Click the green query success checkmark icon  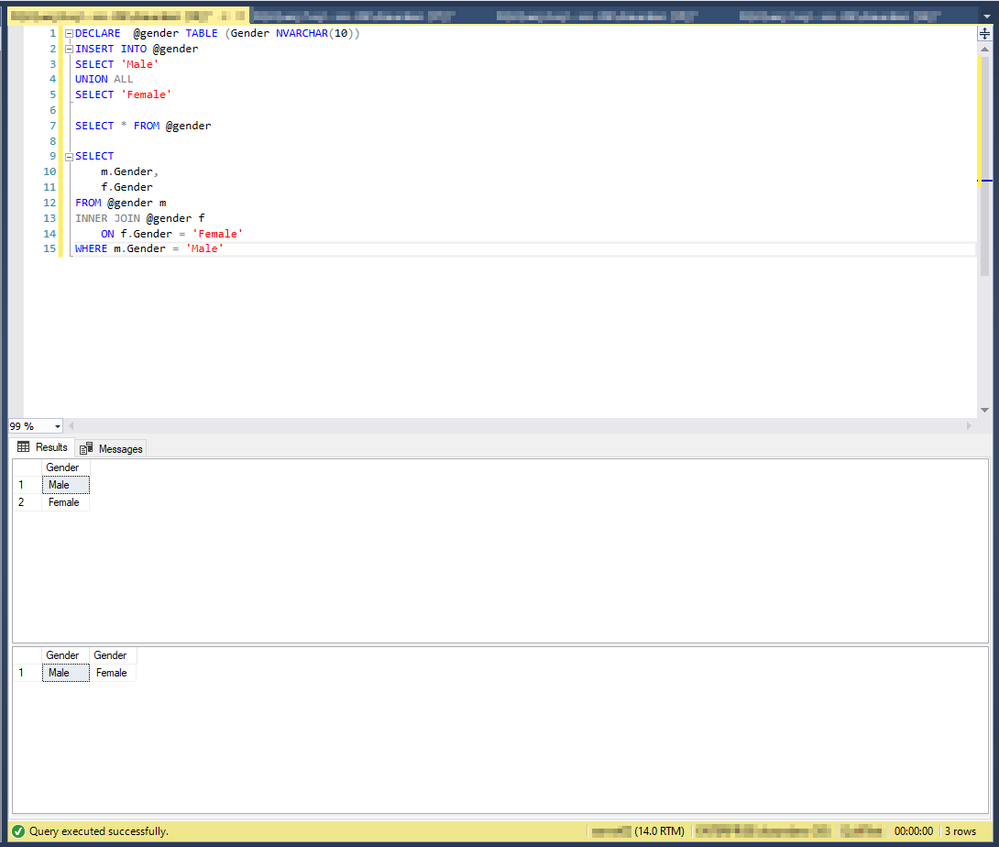pos(18,831)
